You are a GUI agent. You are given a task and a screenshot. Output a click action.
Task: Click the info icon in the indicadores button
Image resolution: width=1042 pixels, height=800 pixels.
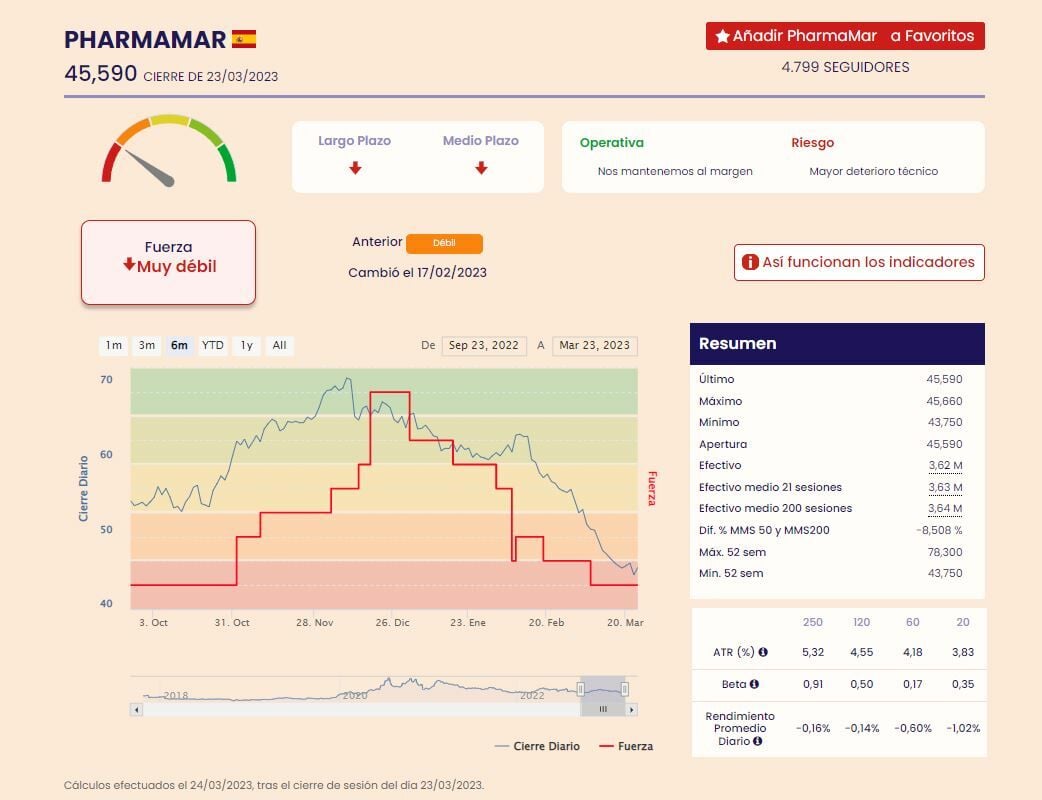750,262
